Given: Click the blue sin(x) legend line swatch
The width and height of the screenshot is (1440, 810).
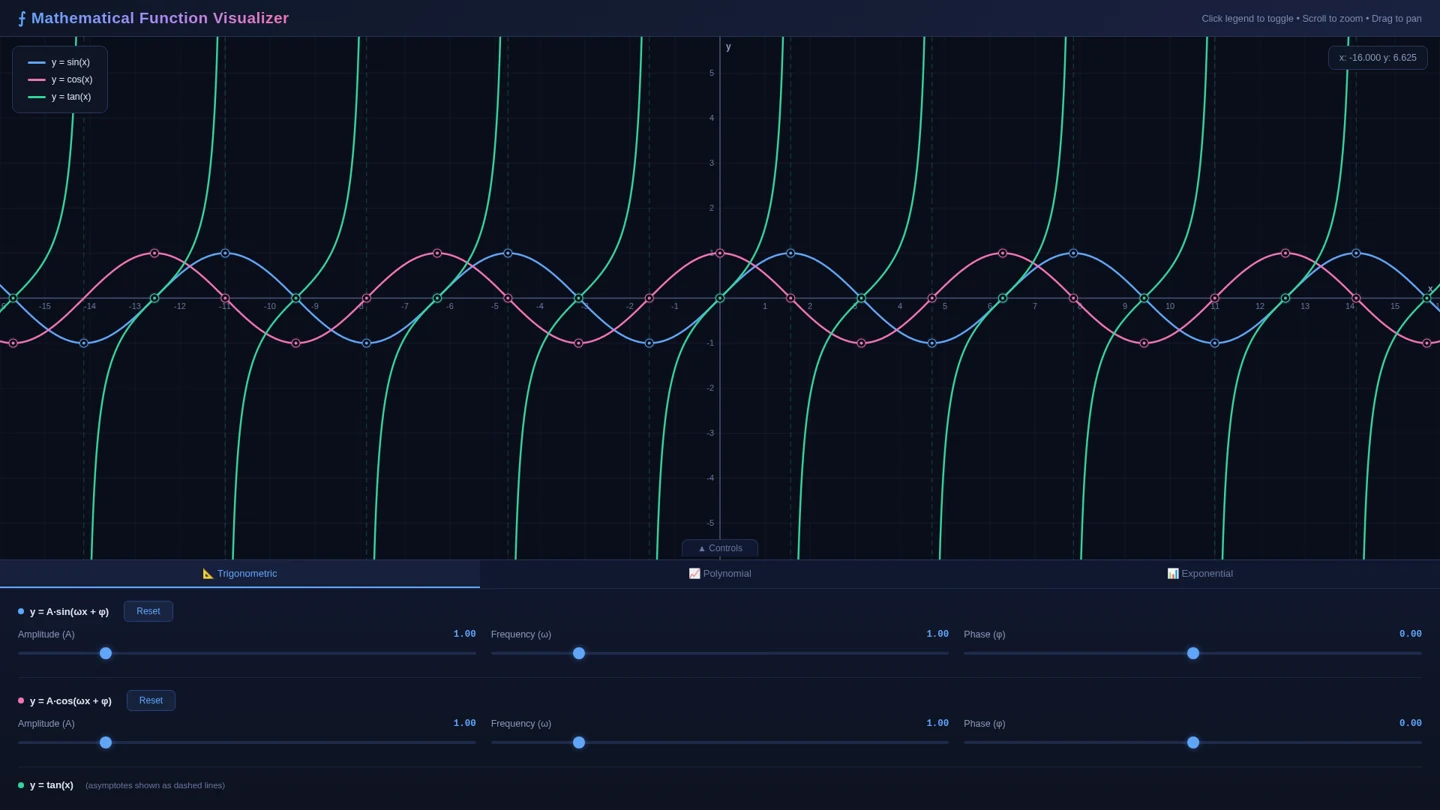Looking at the screenshot, I should tap(37, 62).
